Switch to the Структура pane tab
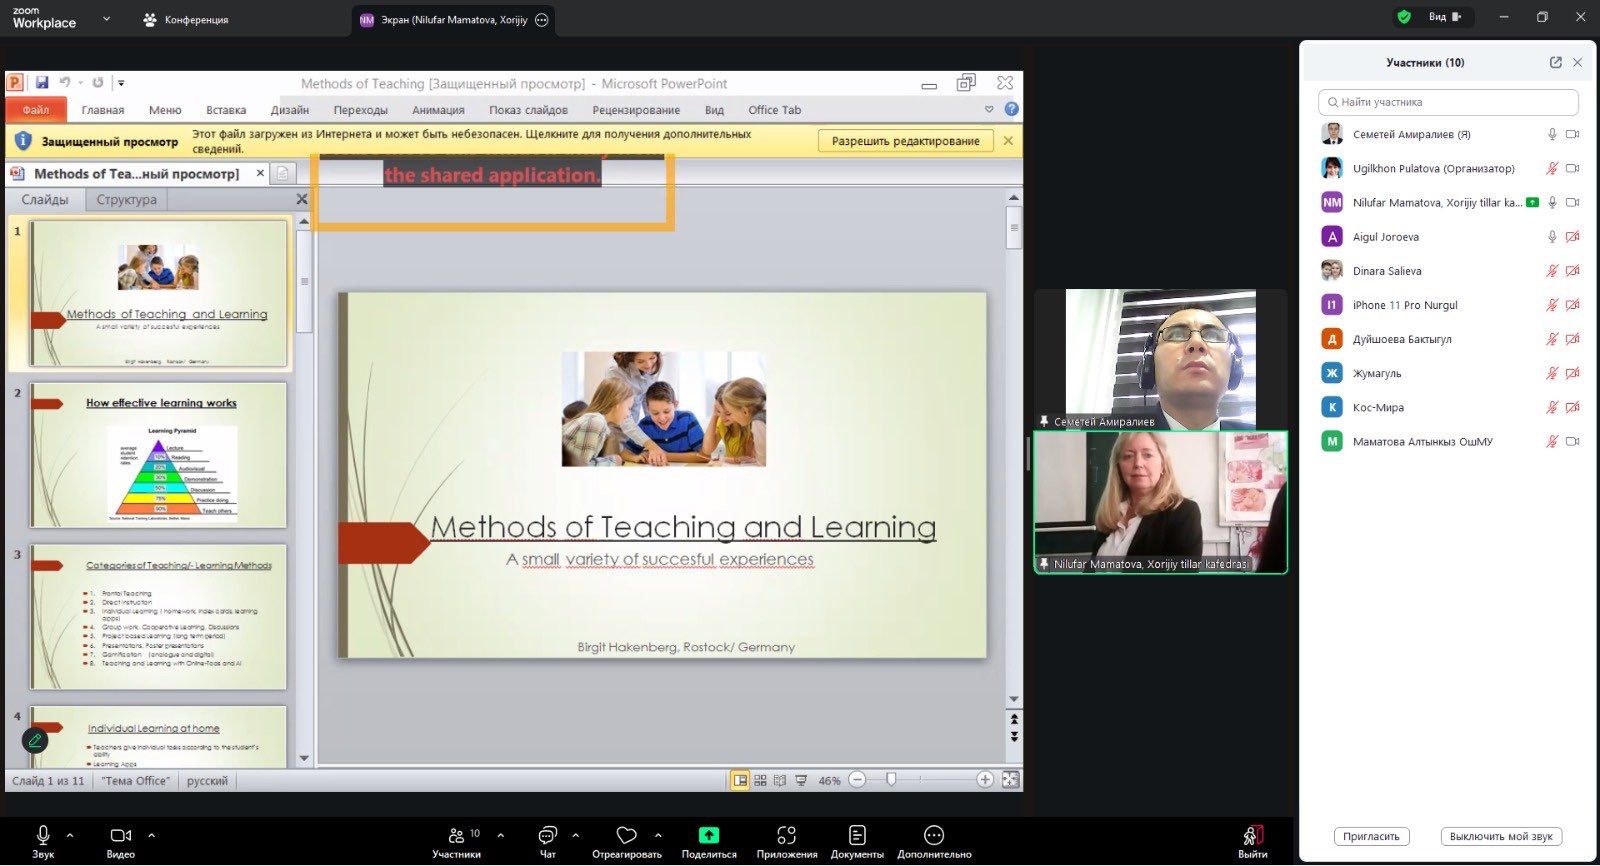The height and width of the screenshot is (866, 1600). tap(126, 200)
